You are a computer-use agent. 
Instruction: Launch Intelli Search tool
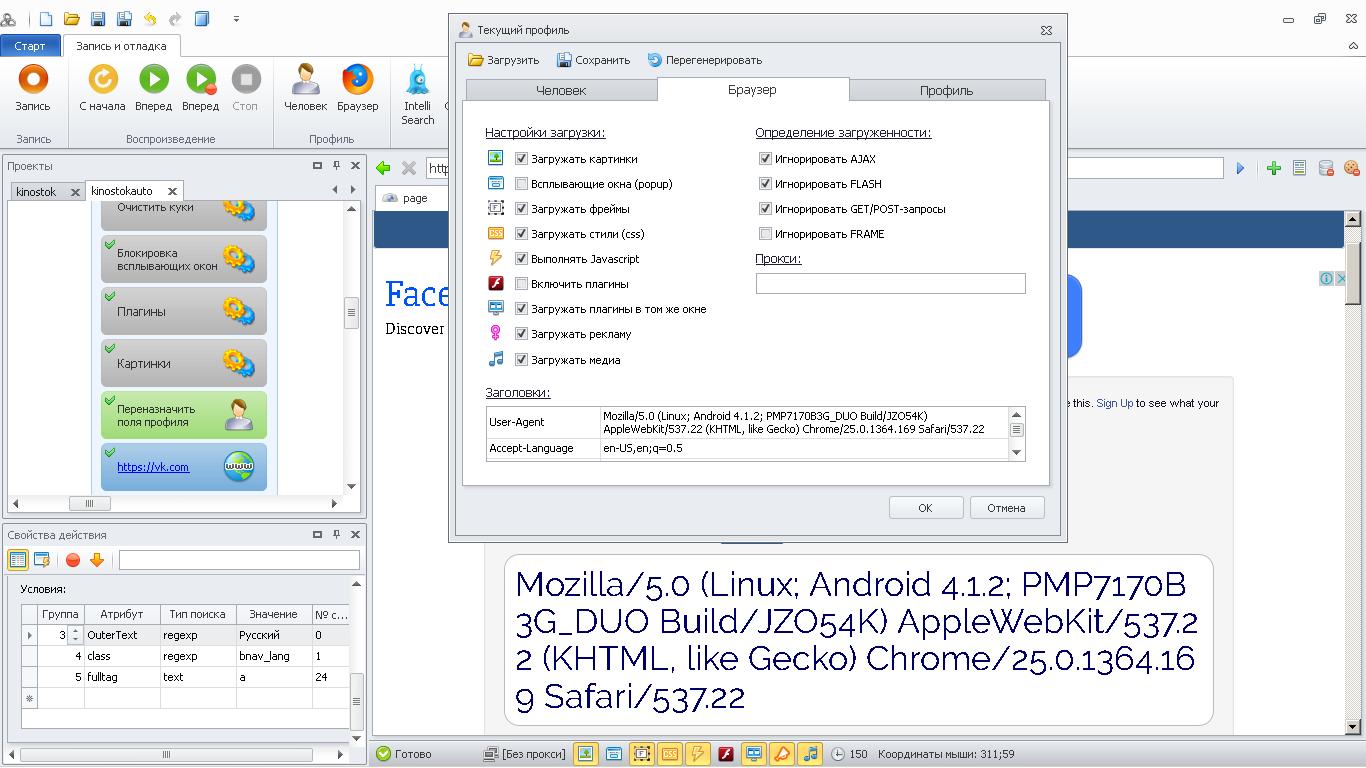tap(417, 95)
